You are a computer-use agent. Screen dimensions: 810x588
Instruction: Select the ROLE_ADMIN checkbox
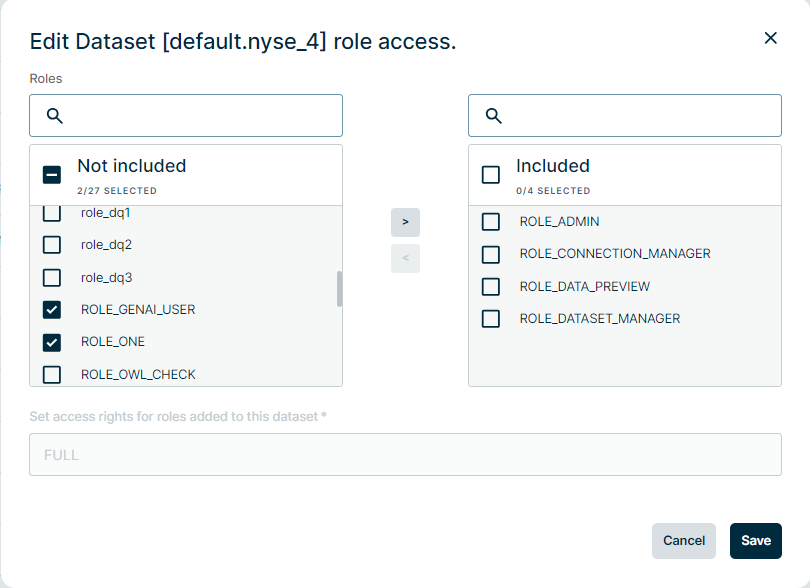click(x=491, y=222)
